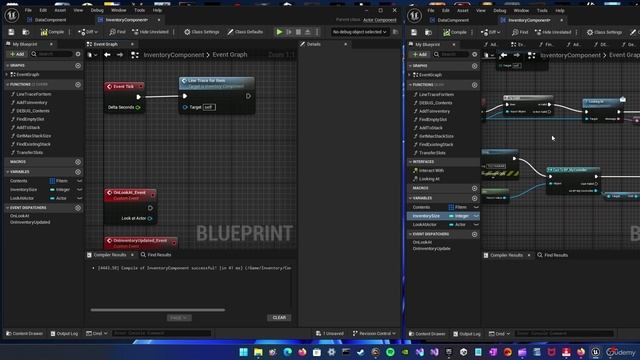Toggle Contents variable visibility eye, left window
Viewport: 640px width, 360px height.
(79, 181)
